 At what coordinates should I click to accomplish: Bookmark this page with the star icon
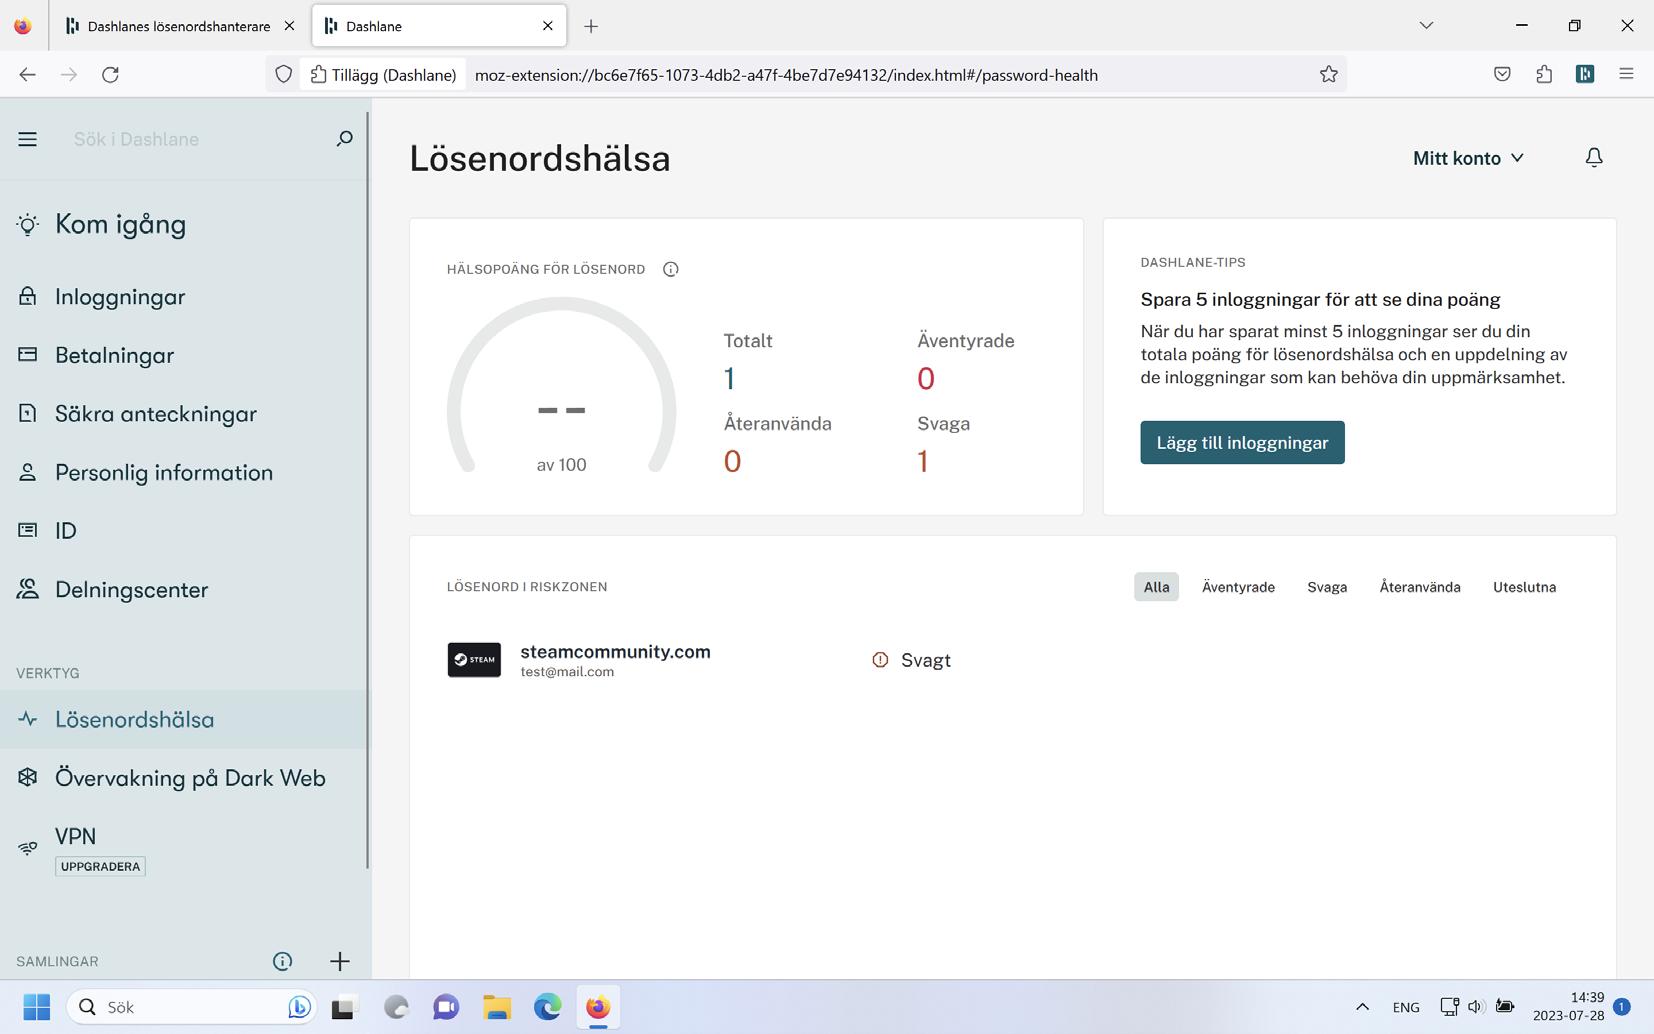(1329, 74)
